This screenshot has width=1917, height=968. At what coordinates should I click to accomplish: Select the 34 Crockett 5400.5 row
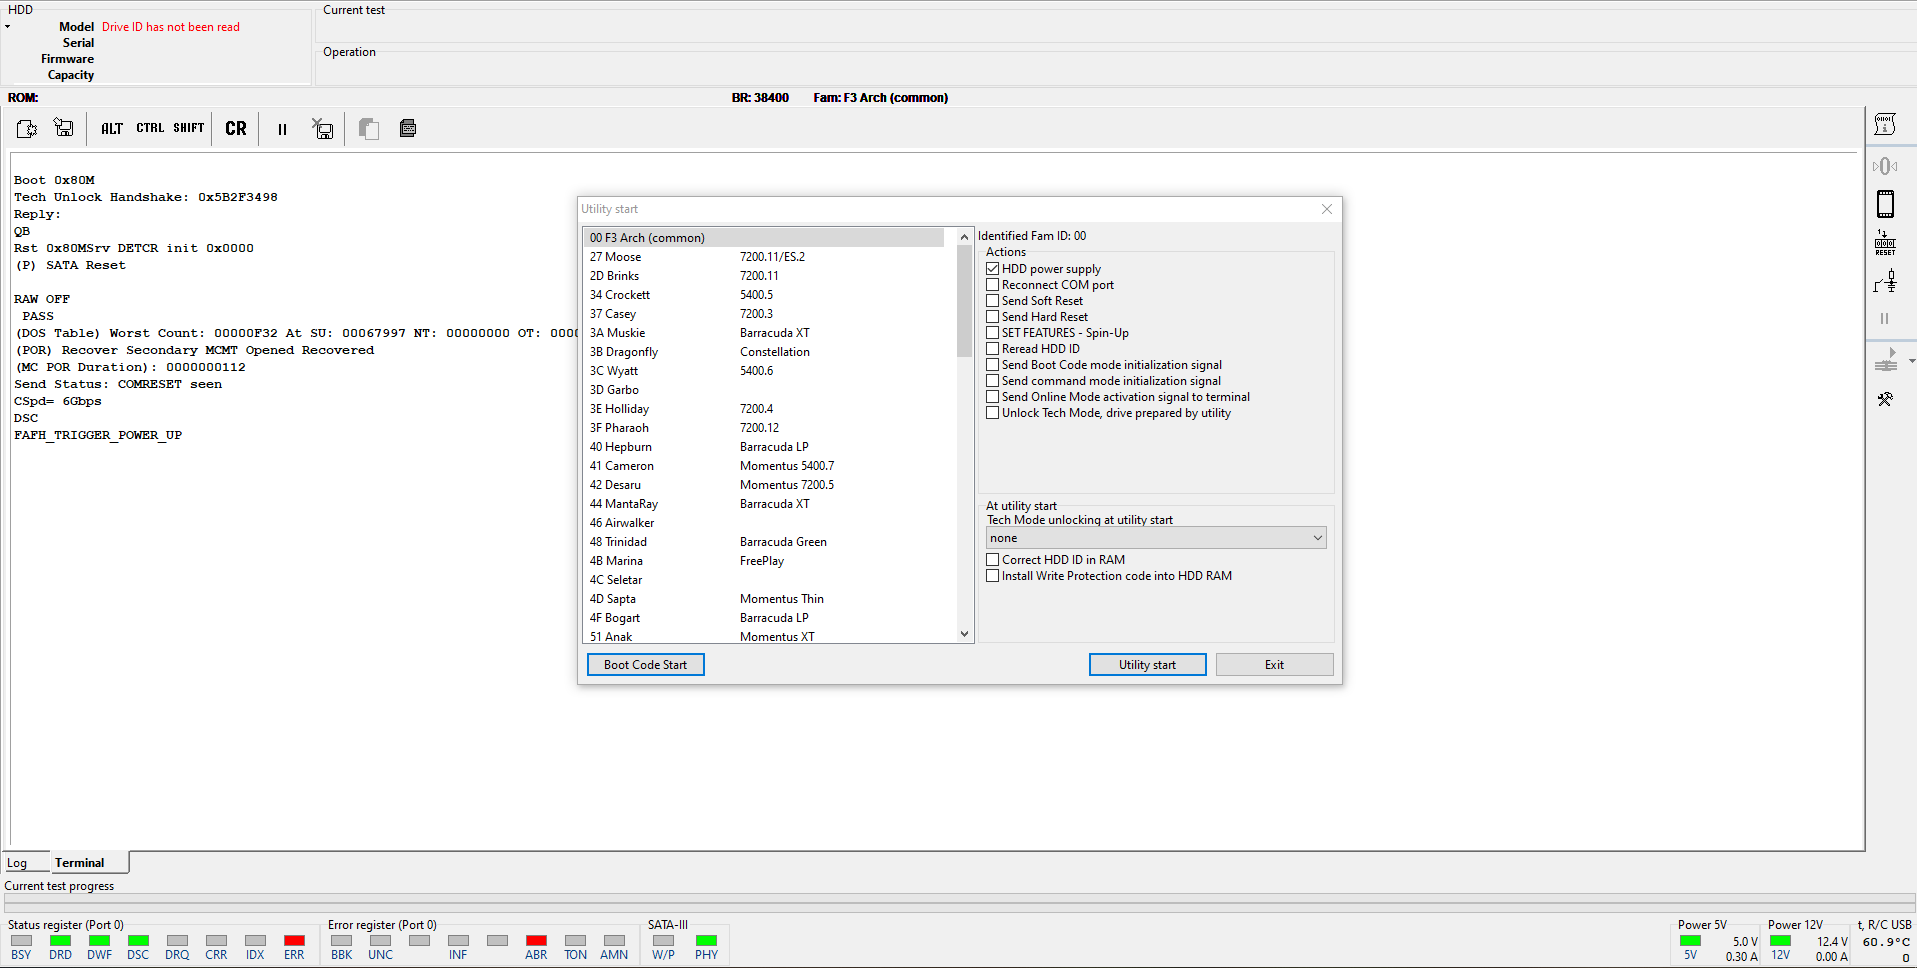(764, 295)
